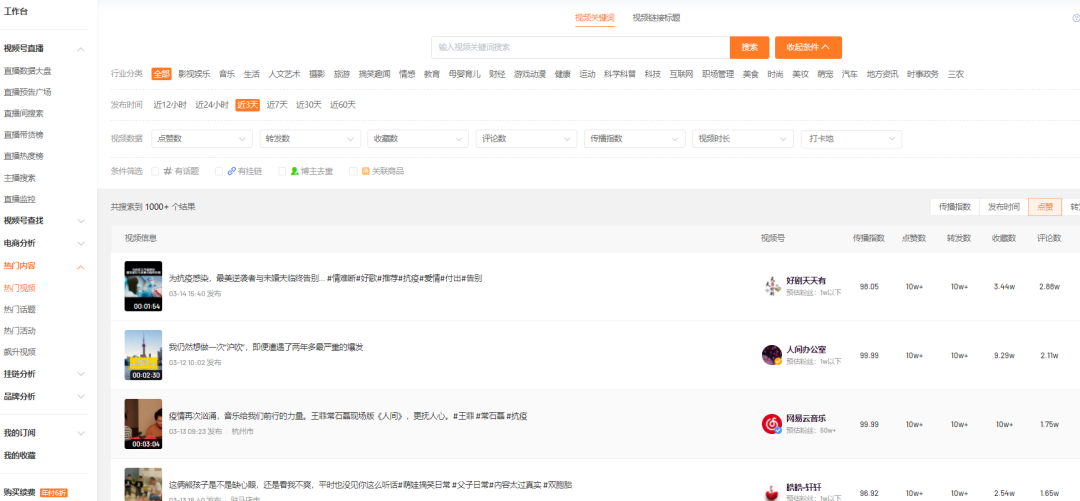1080x501 pixels.
Task: Open the 网易云音乐 logo avatar
Action: [771, 424]
